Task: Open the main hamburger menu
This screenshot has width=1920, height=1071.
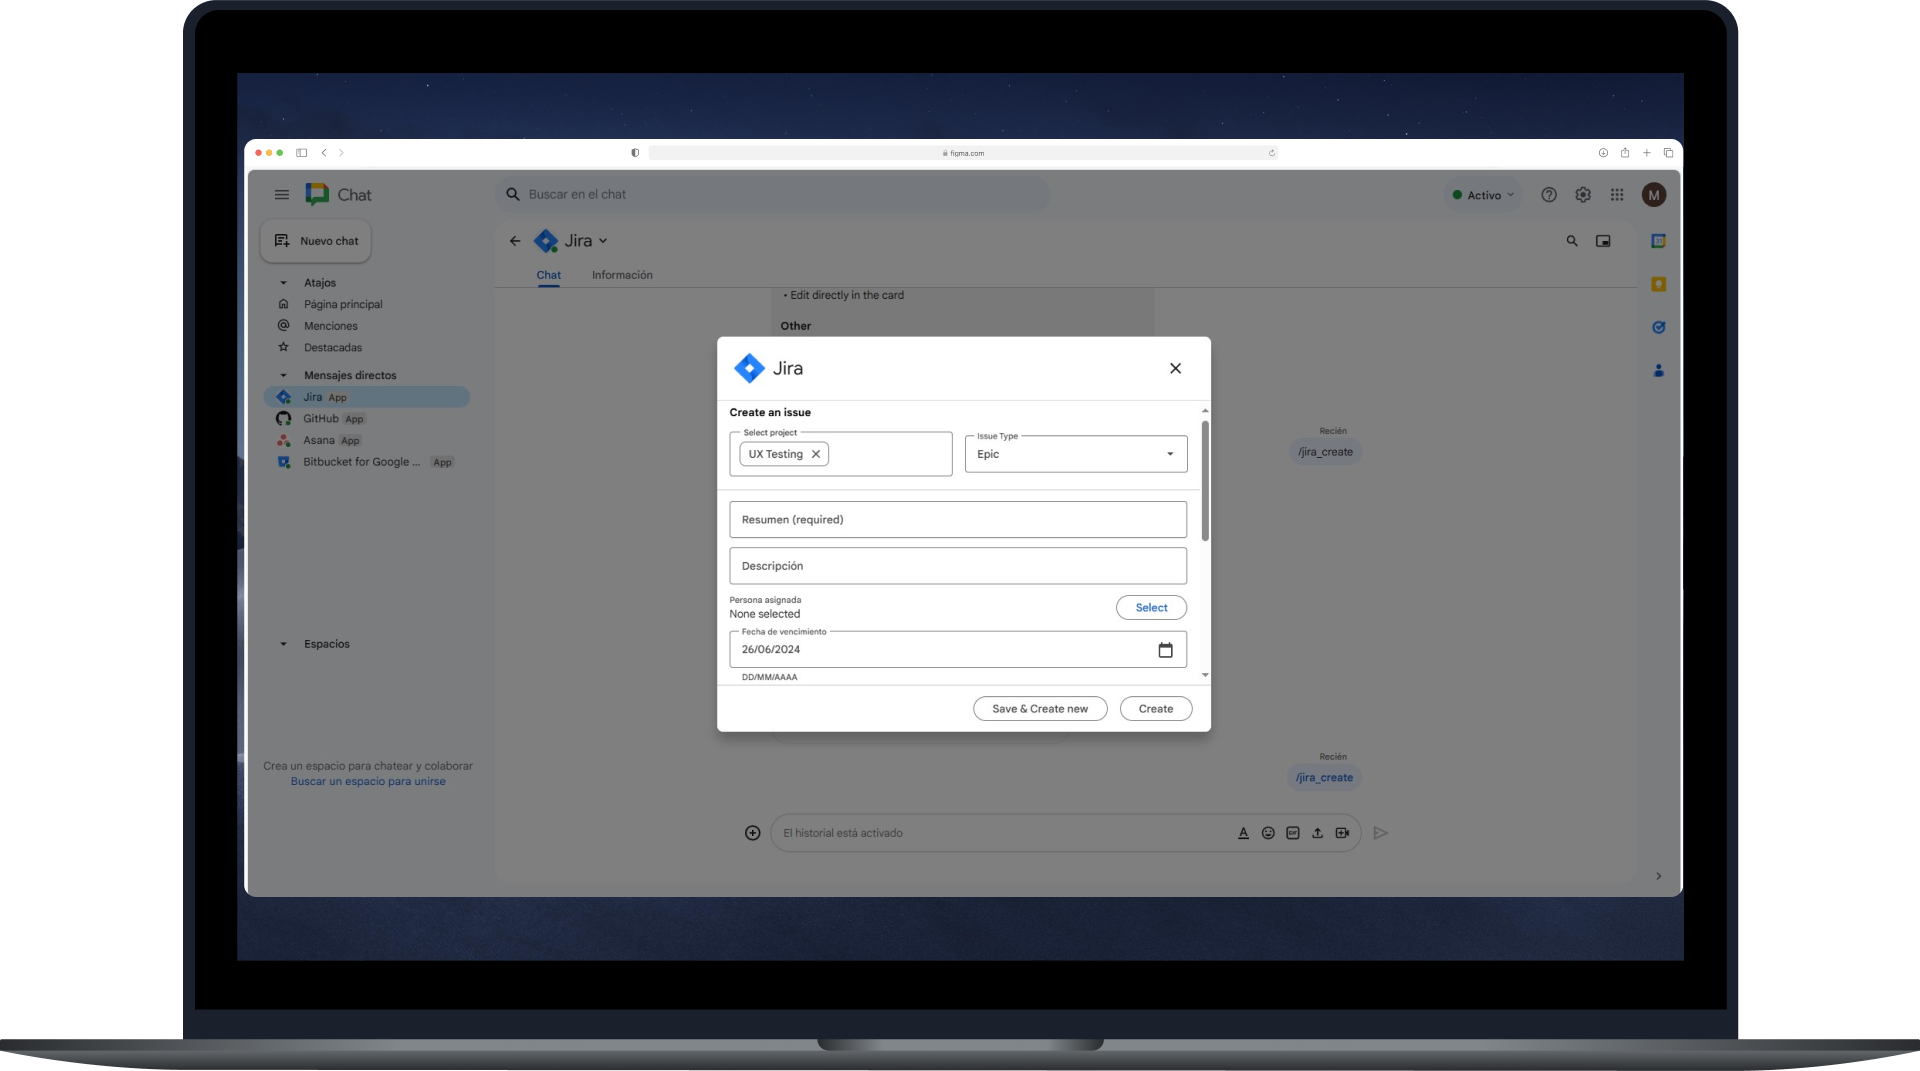Action: (282, 195)
